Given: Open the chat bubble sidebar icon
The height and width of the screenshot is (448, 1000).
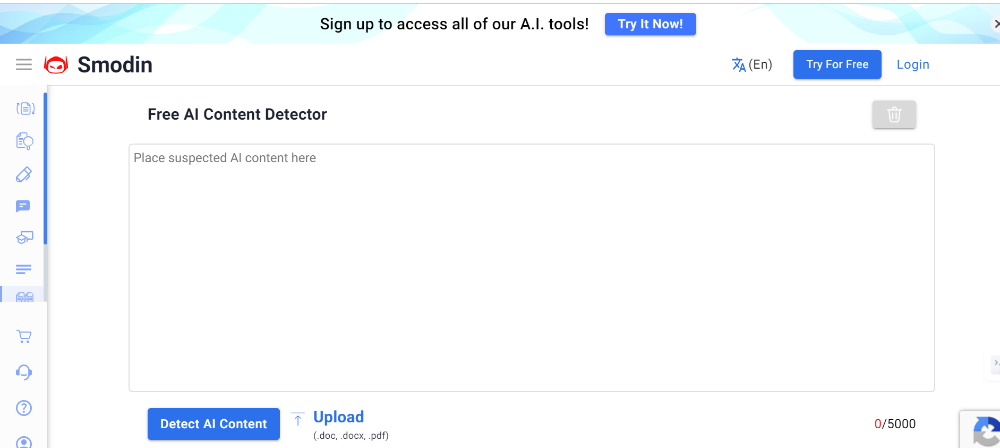Looking at the screenshot, I should (24, 206).
